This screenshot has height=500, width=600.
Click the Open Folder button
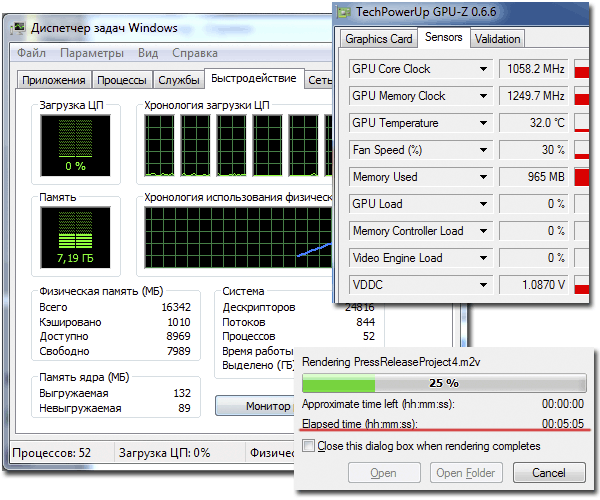point(466,473)
